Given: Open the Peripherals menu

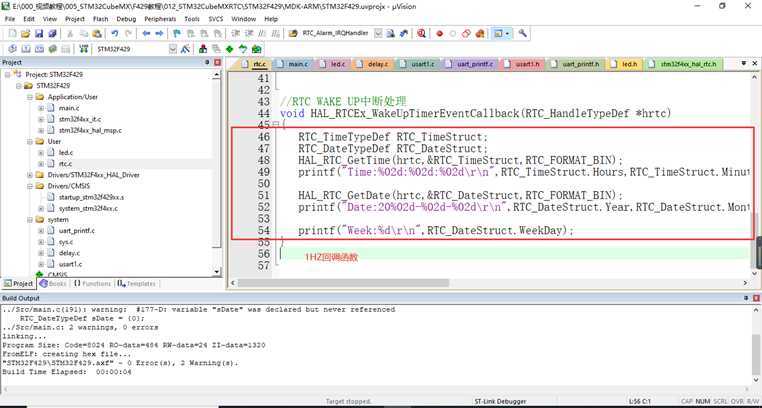Looking at the screenshot, I should (x=160, y=19).
